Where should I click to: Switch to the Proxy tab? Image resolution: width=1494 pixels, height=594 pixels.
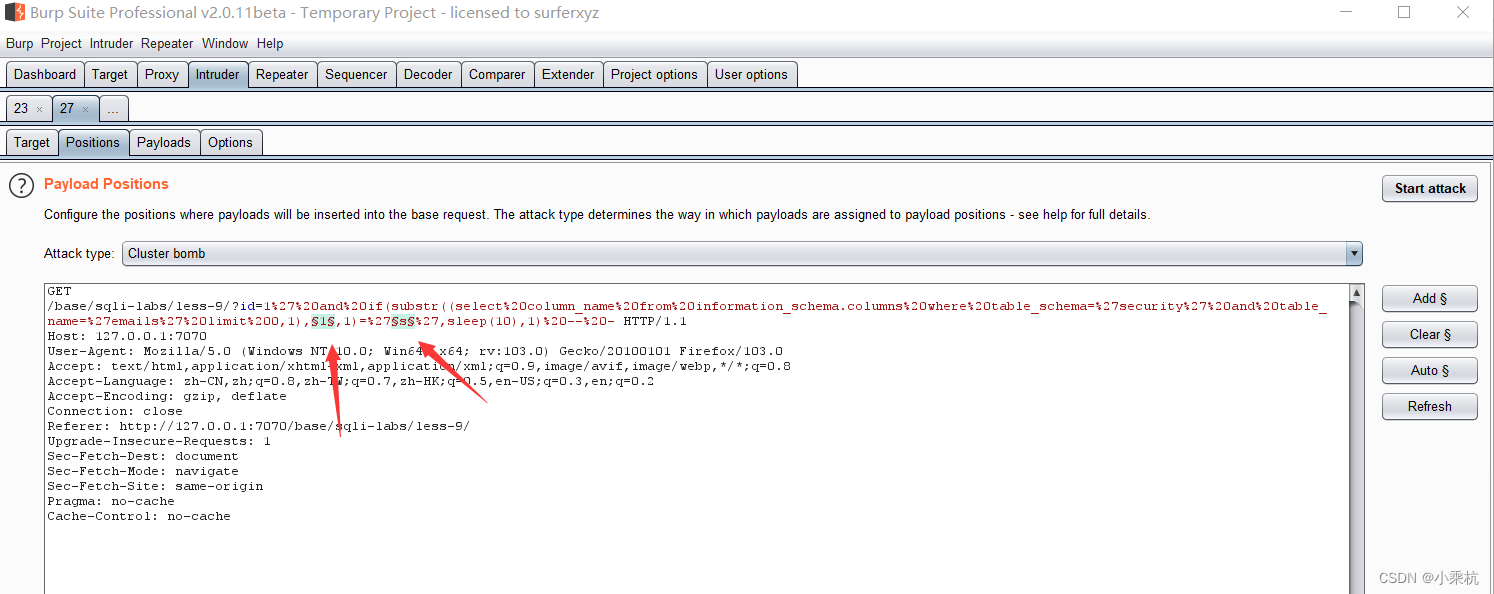162,75
